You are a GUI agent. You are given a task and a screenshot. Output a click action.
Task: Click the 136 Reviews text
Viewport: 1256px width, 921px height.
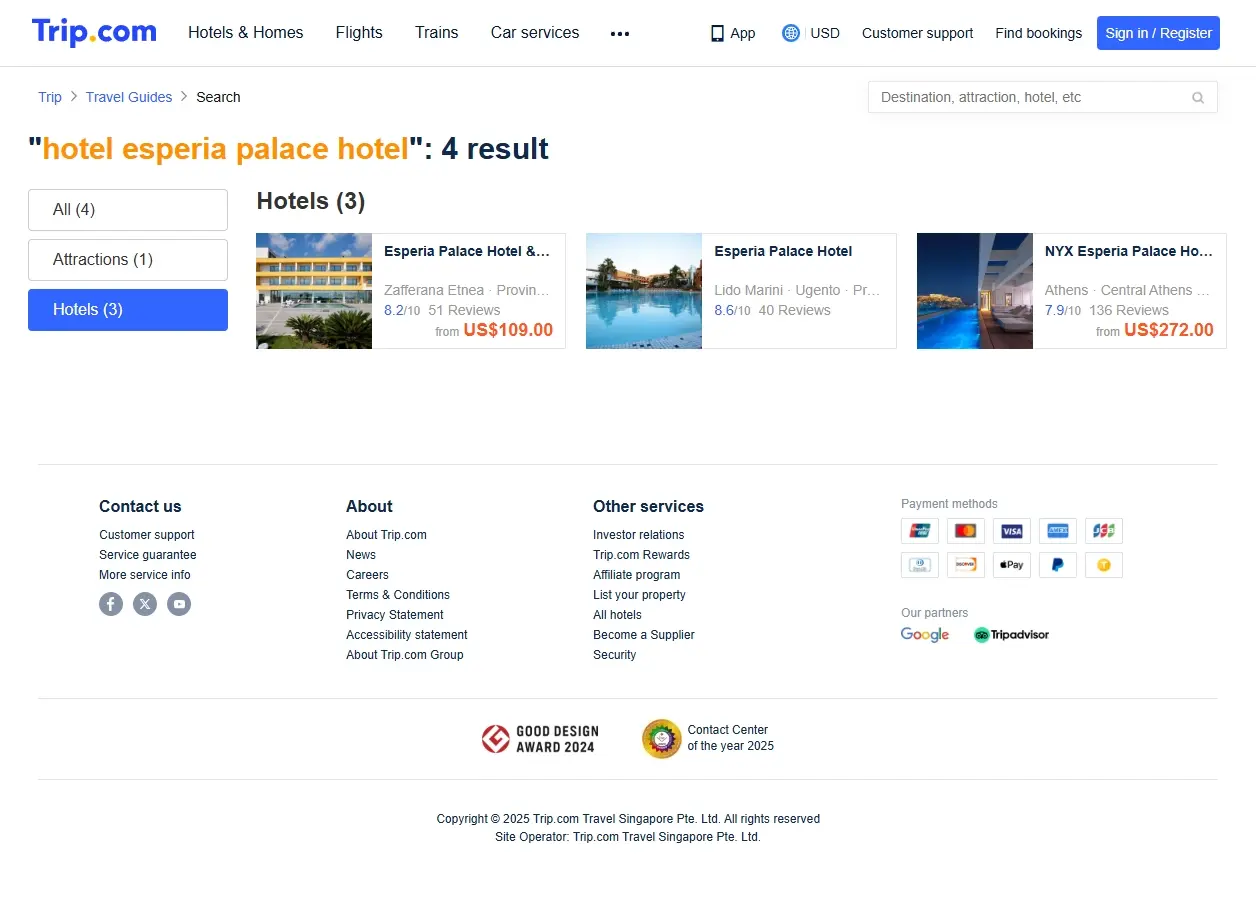pos(1129,310)
